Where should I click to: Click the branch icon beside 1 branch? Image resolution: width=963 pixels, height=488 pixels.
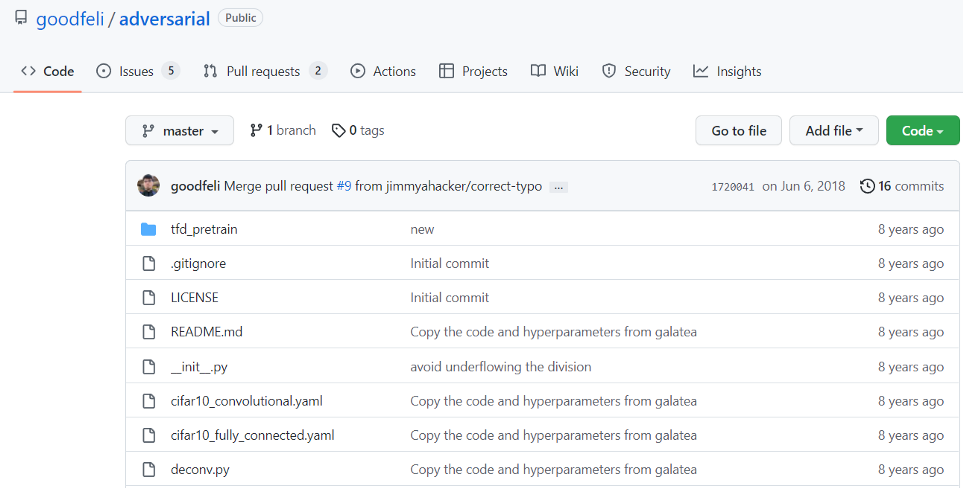256,131
